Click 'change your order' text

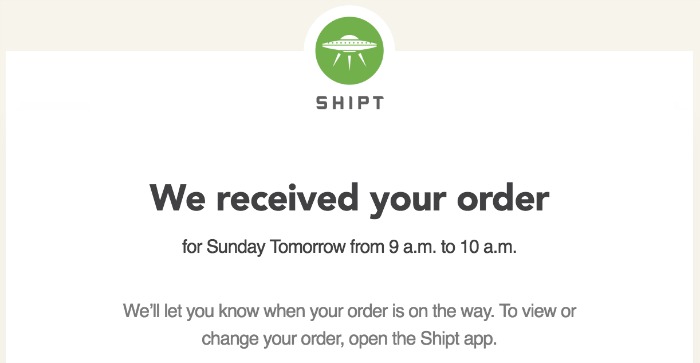(x=273, y=339)
